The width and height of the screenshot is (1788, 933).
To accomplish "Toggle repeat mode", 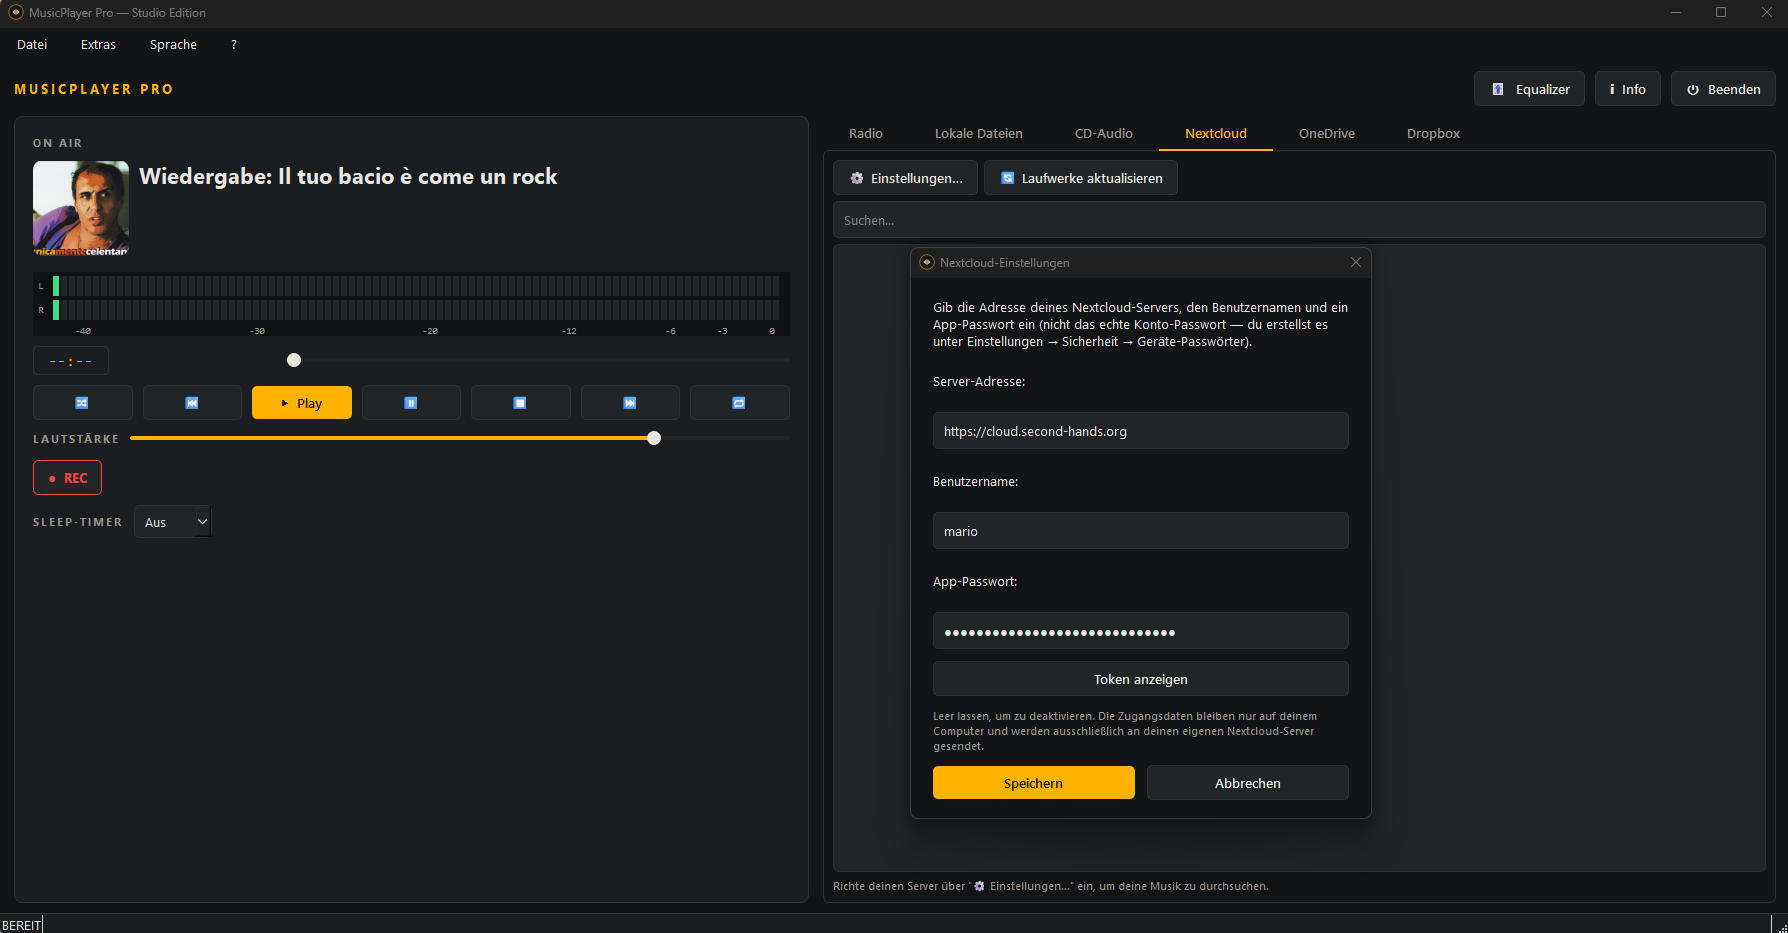I will point(739,403).
